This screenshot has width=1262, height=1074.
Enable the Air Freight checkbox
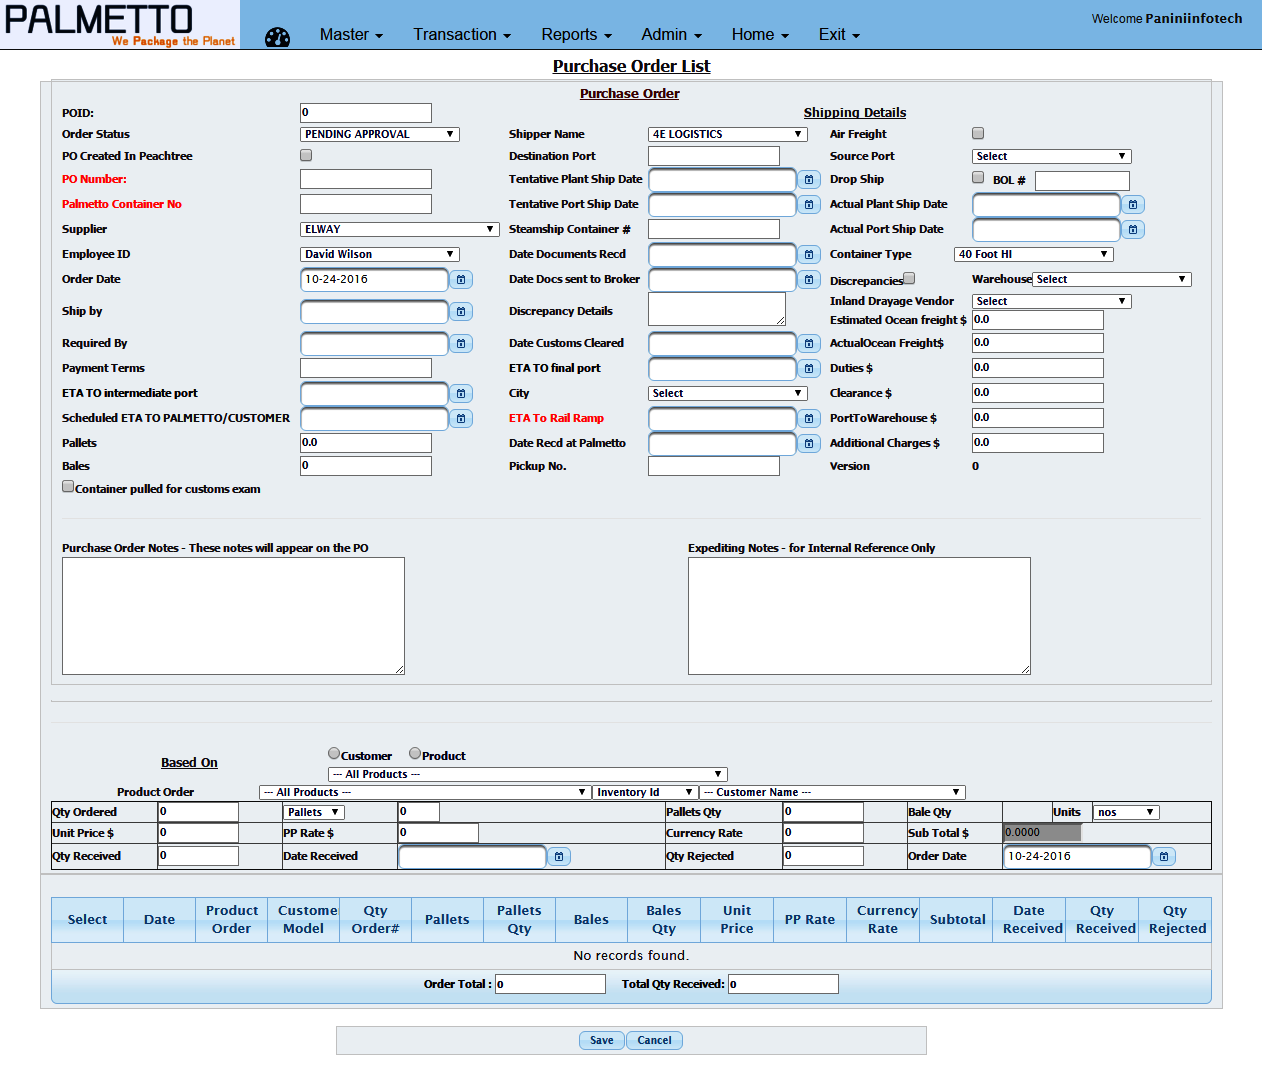tap(978, 133)
